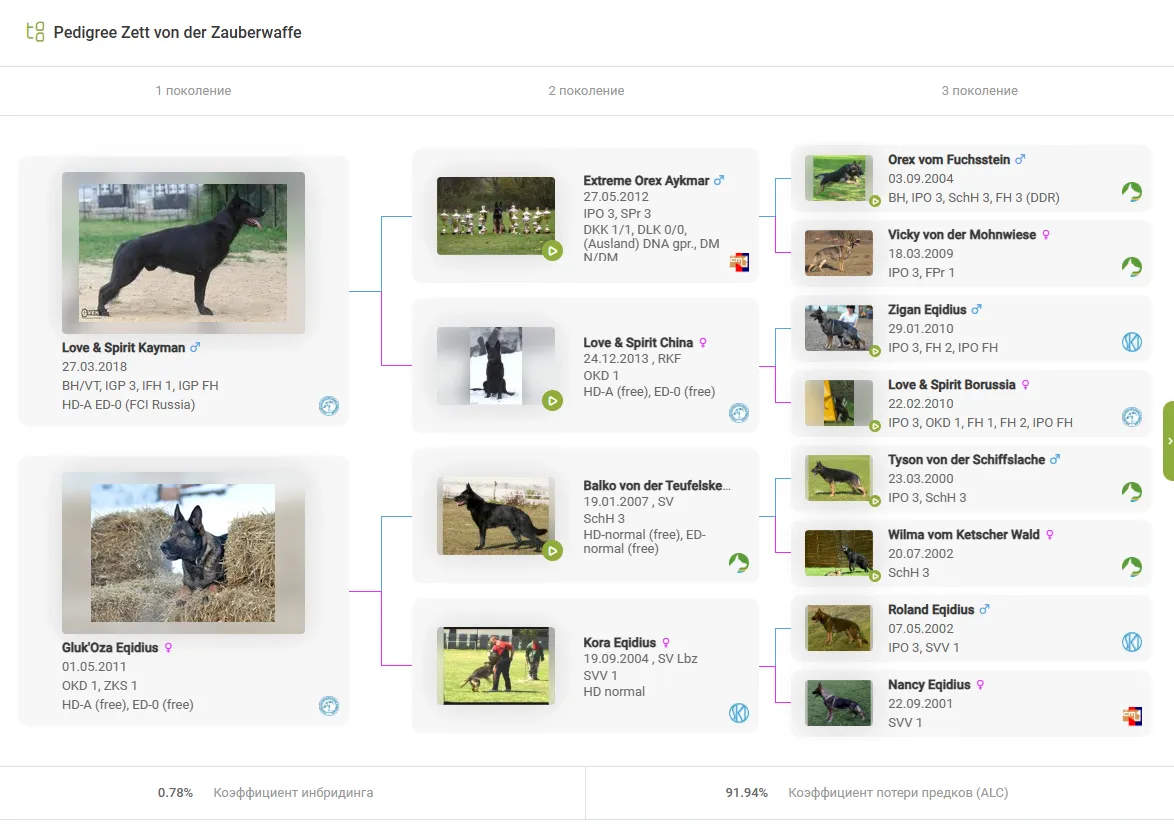Click green database icon beside Wilma vom Ketscher Wald
The height and width of the screenshot is (825, 1174).
tap(1131, 567)
